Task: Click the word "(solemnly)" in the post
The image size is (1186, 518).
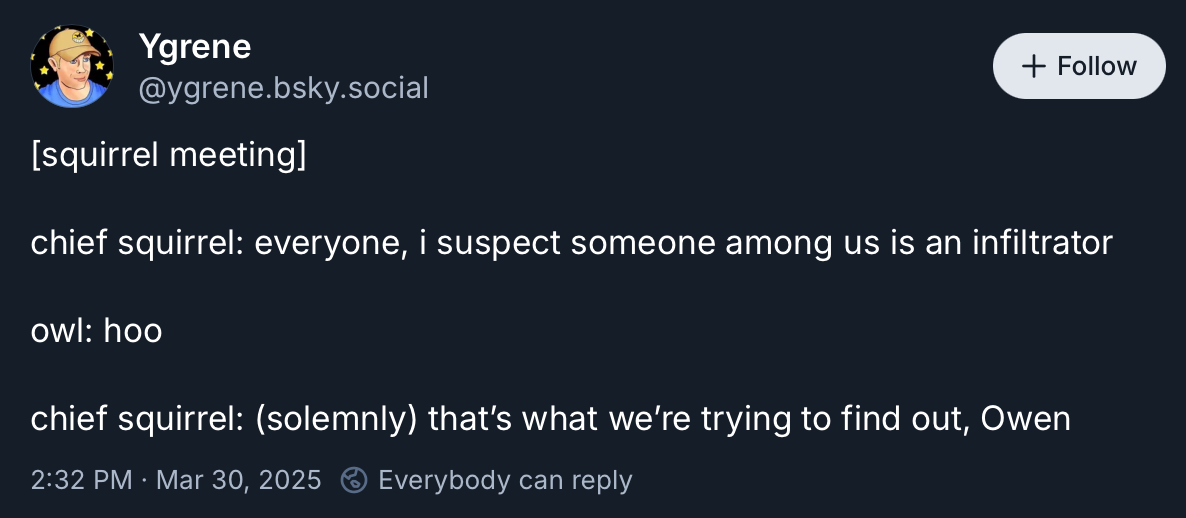Action: click(x=335, y=419)
